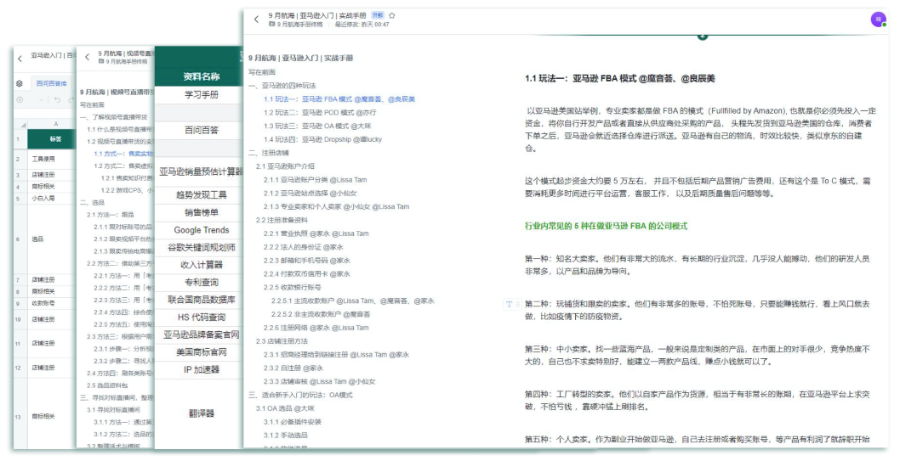Click the external tag beside 实战手册 title

point(378,16)
